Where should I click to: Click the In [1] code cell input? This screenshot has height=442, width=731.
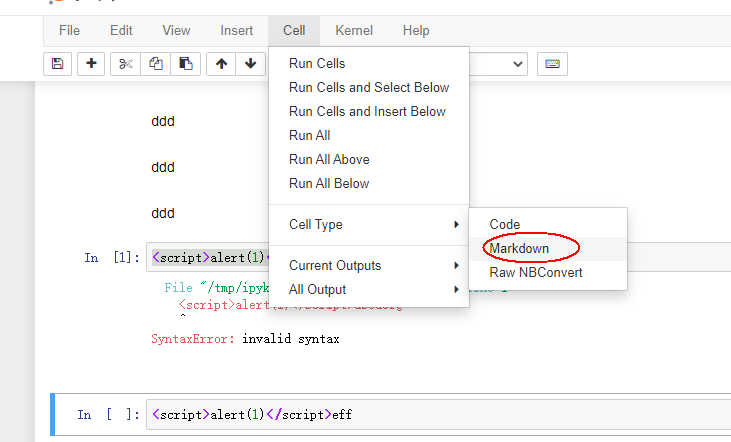point(207,257)
